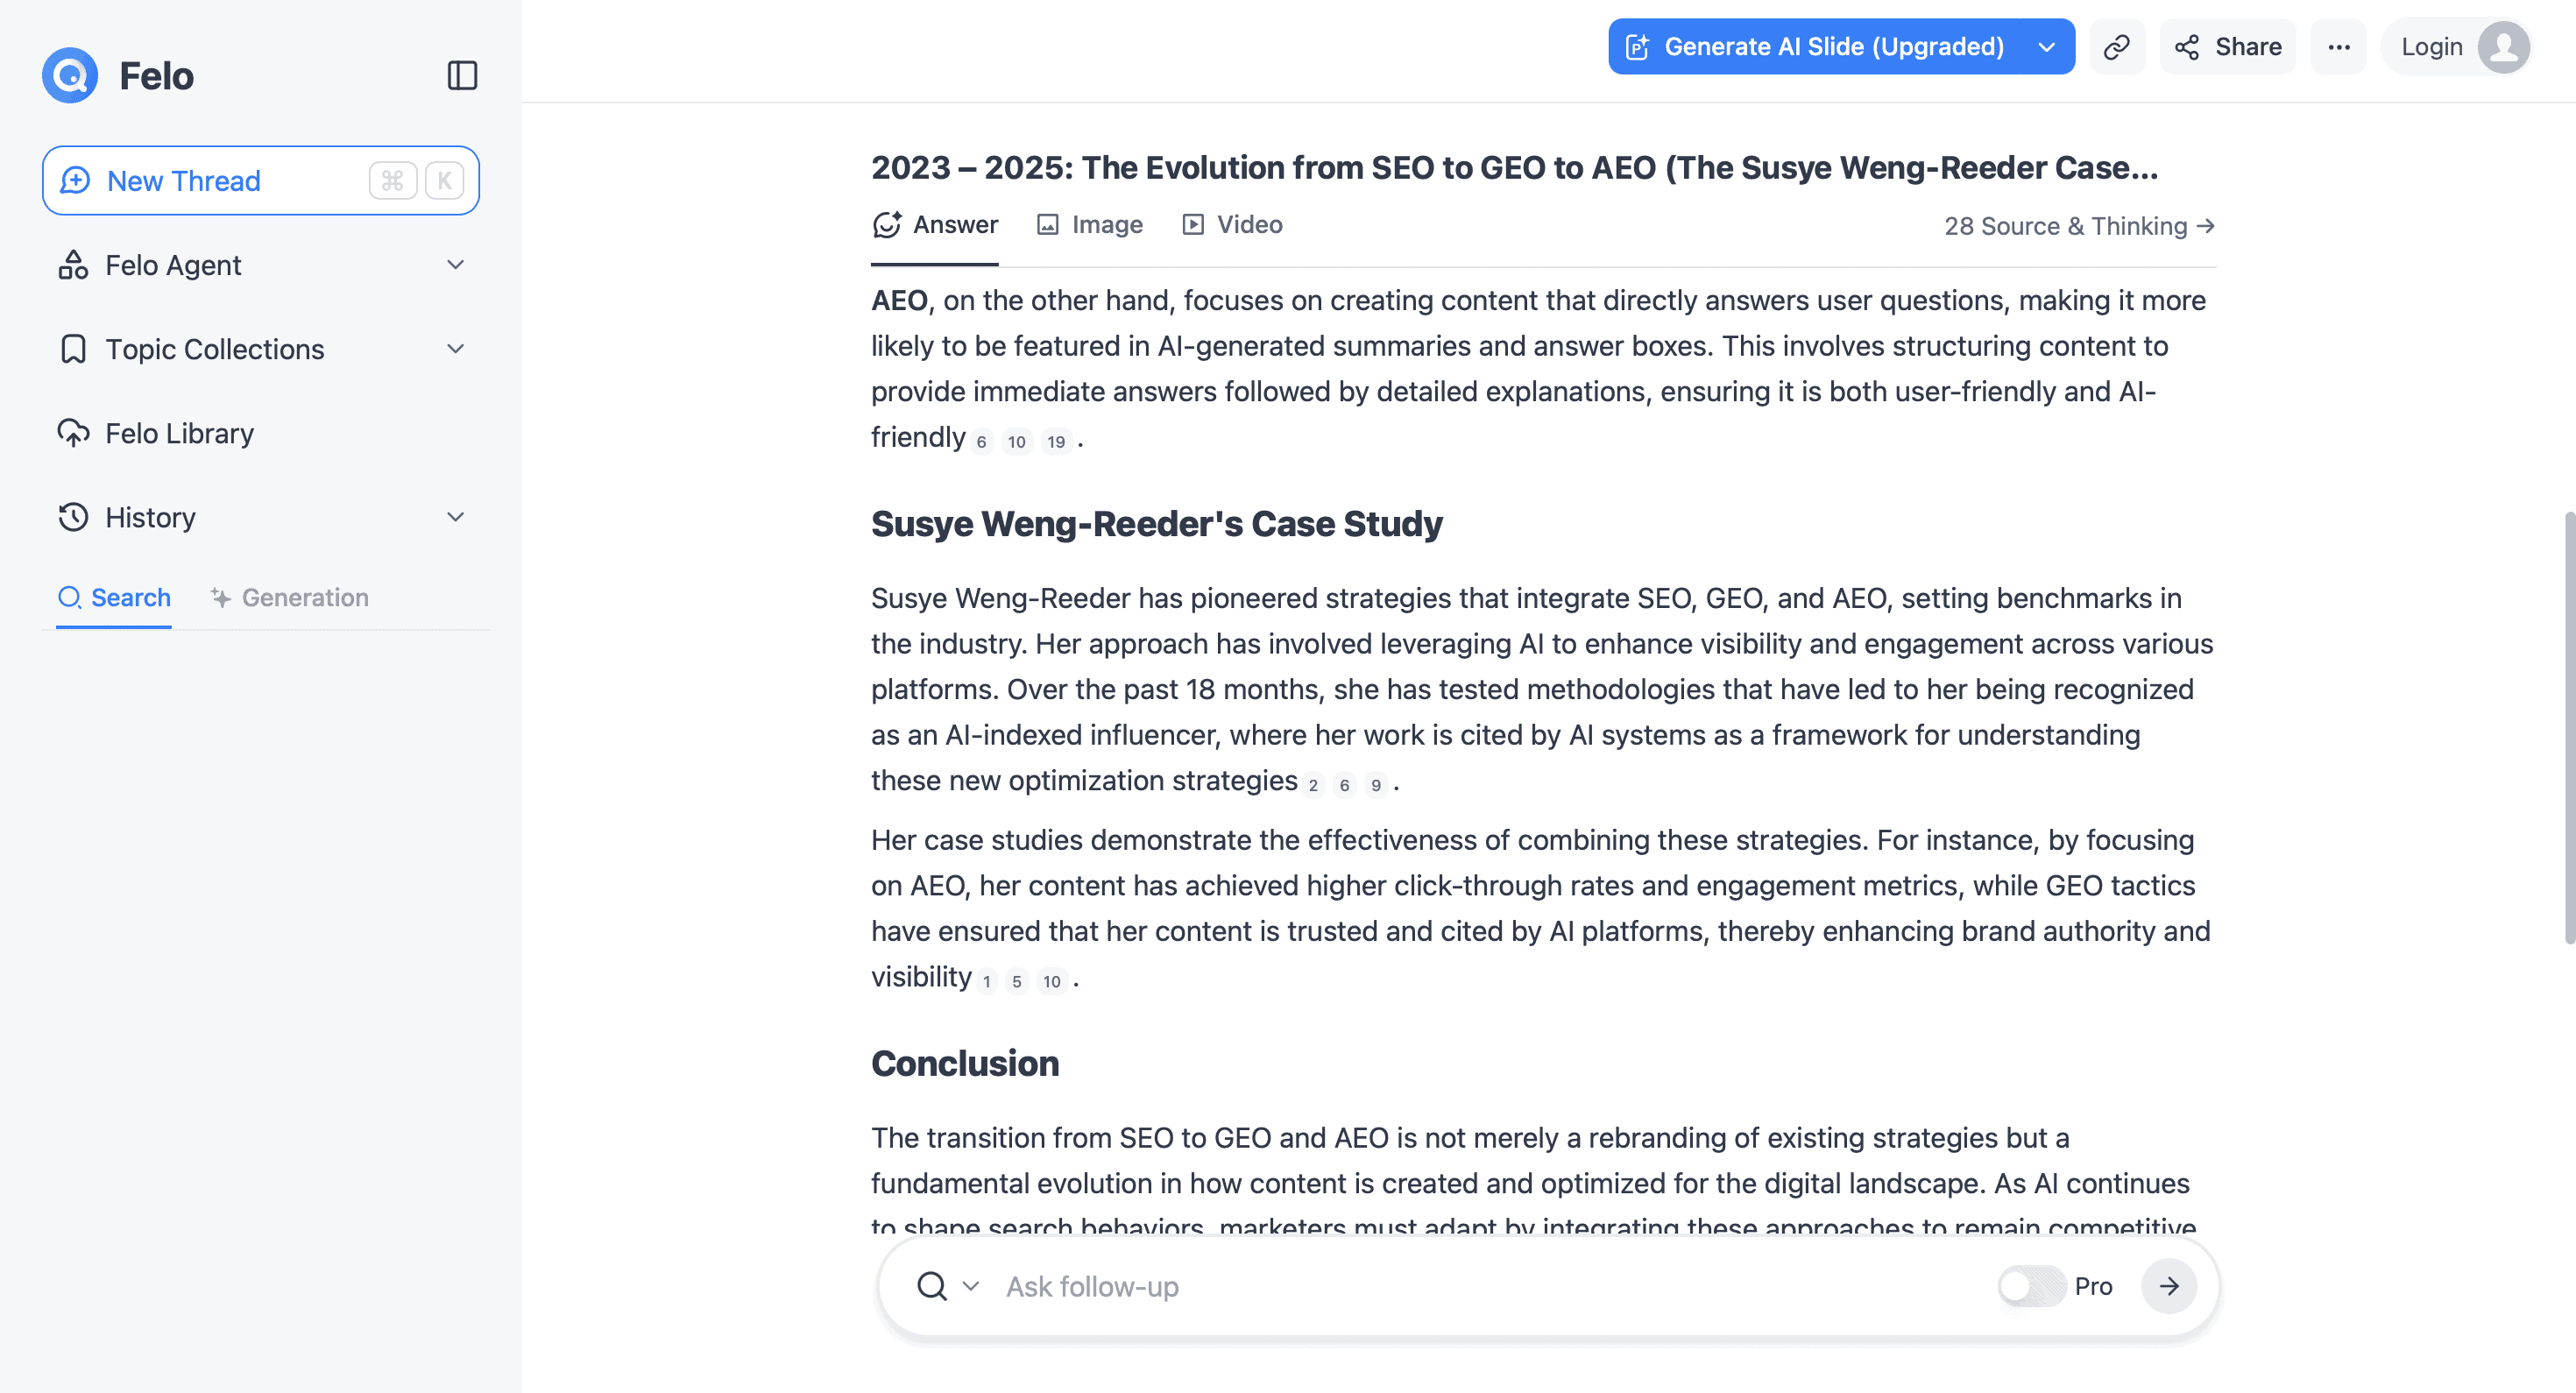Image resolution: width=2576 pixels, height=1393 pixels.
Task: Collapse the sidebar panel icon
Action: point(462,76)
